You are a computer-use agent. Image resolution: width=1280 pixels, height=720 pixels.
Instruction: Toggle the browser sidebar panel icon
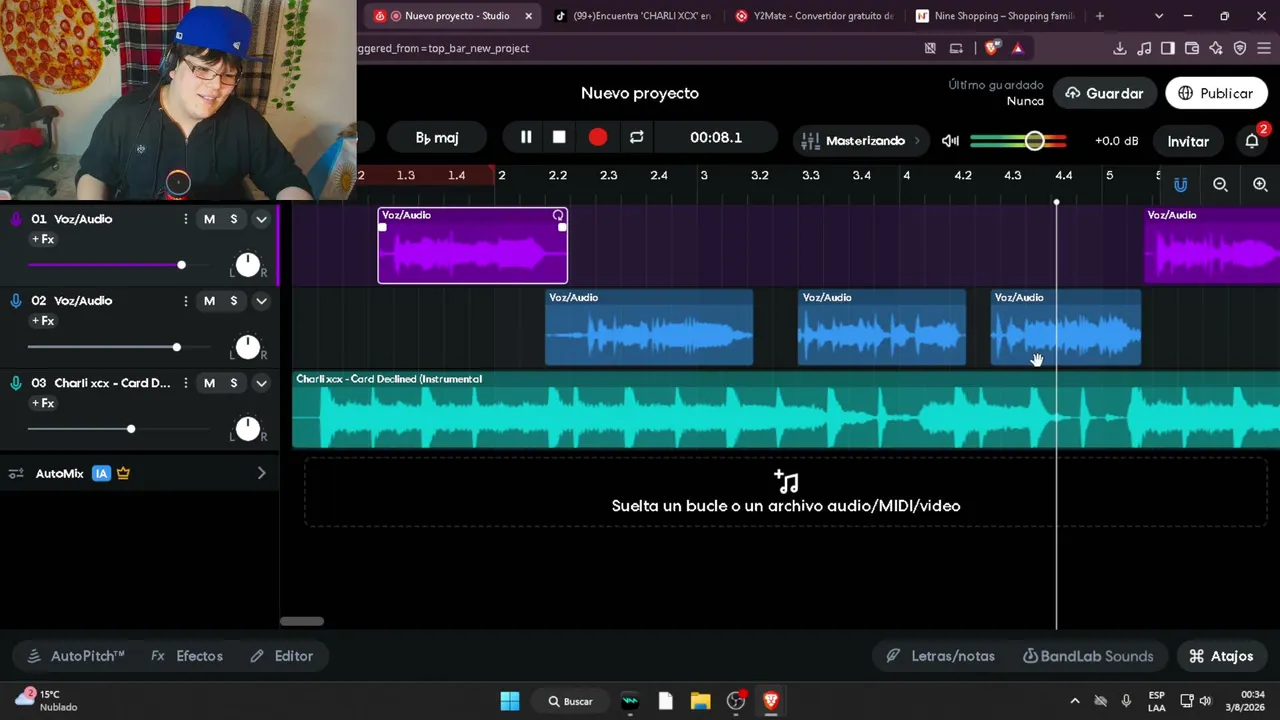click(1168, 48)
